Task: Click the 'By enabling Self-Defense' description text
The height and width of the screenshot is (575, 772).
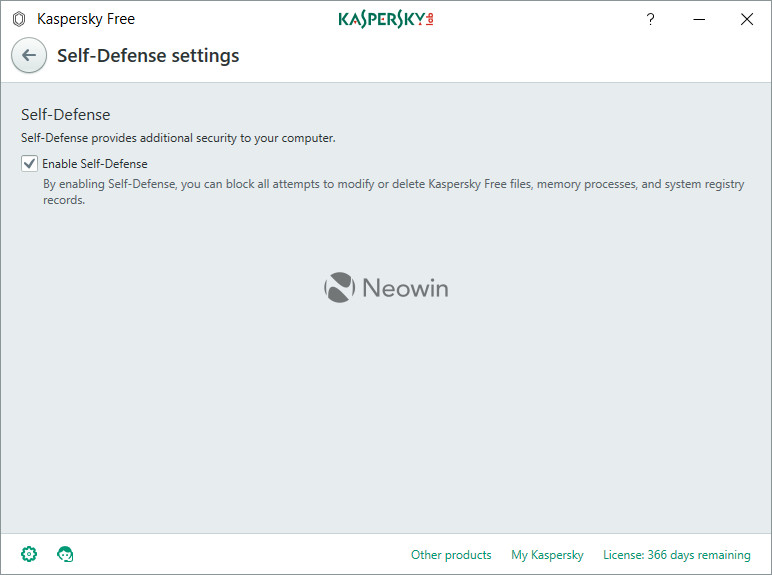Action: (393, 192)
